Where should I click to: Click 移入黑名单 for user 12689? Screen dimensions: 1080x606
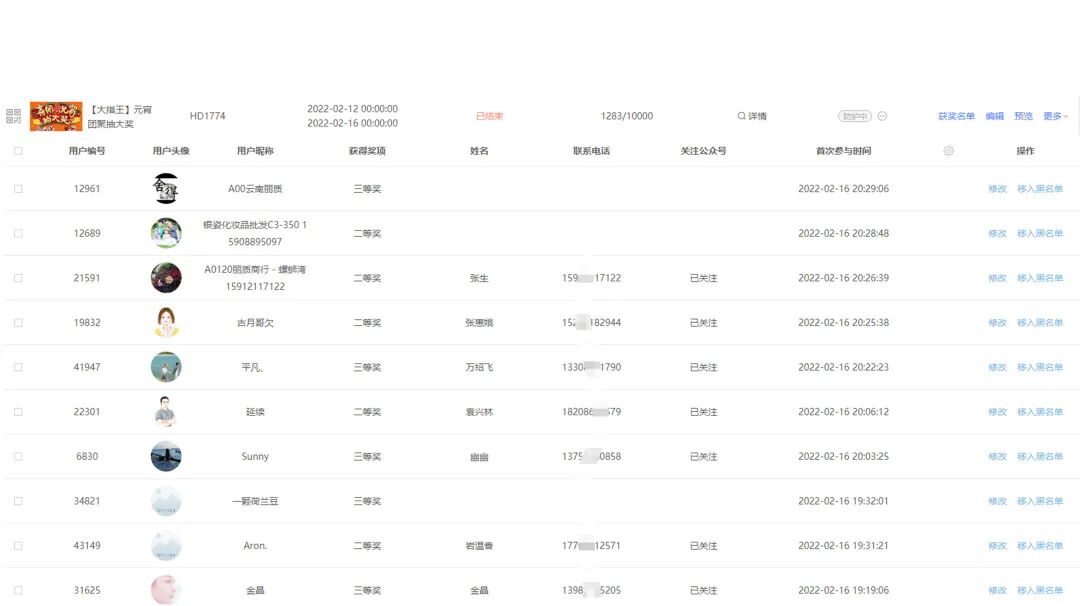[x=1040, y=233]
